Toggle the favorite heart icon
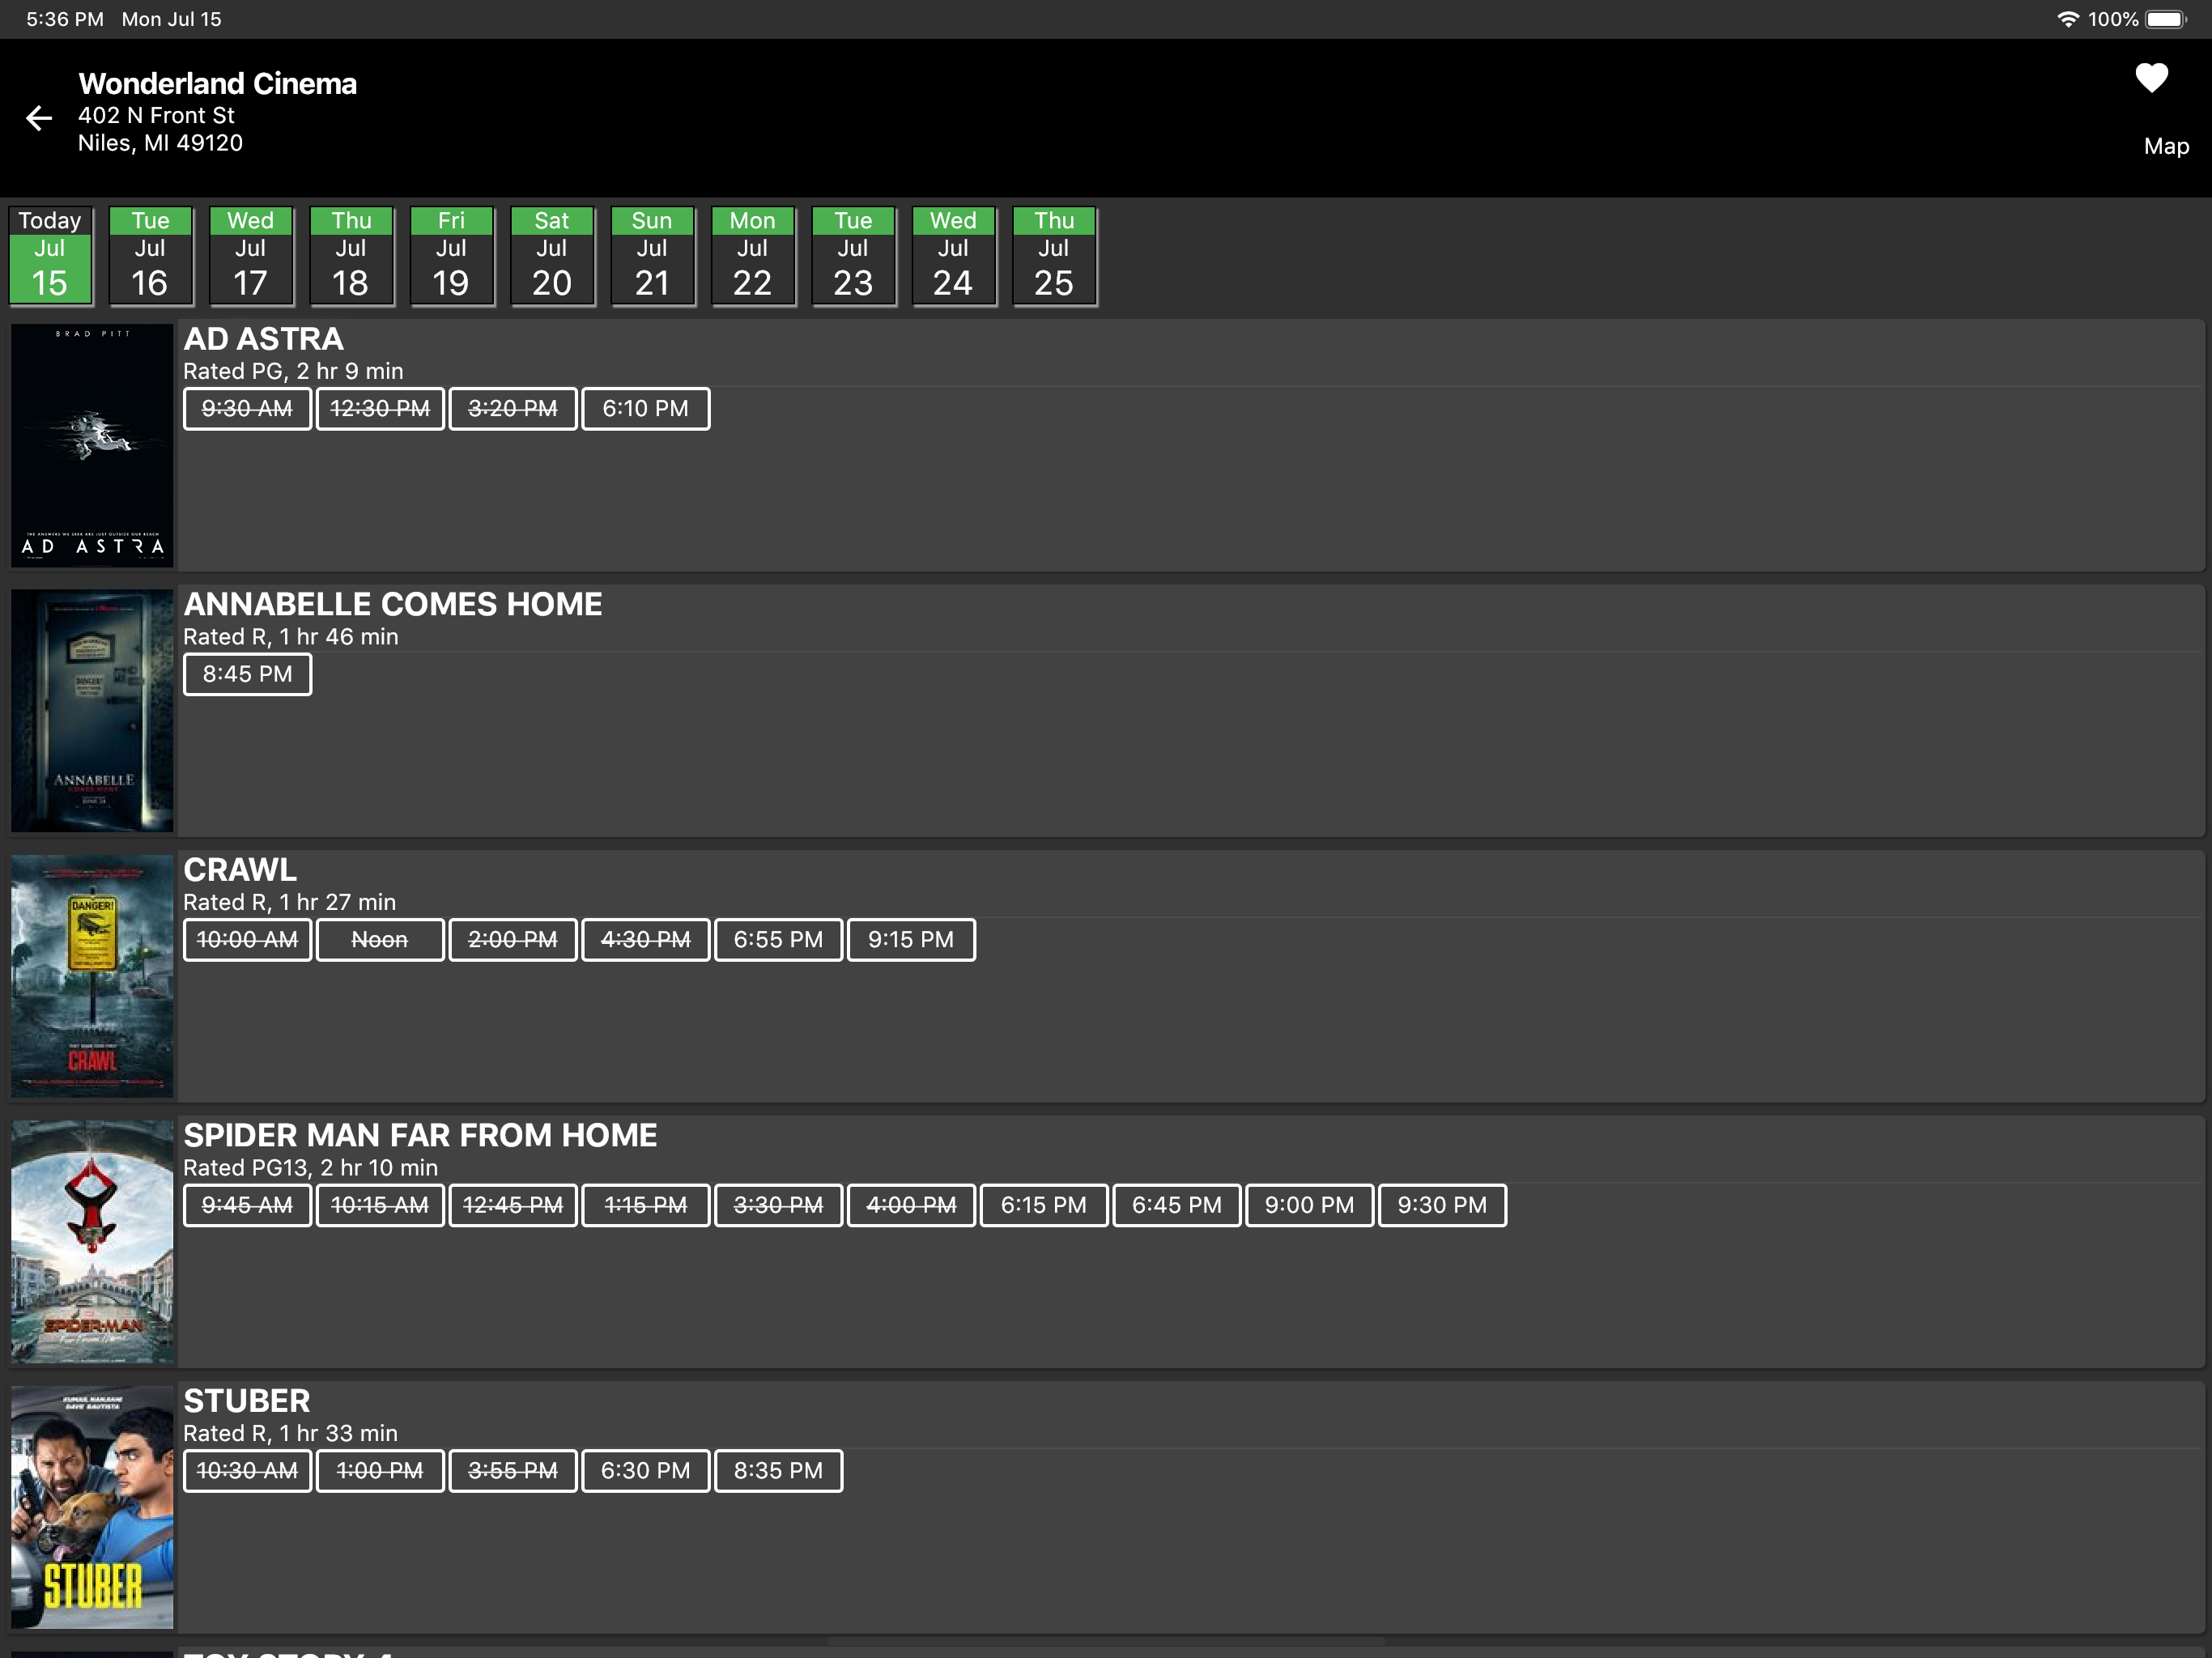 (2151, 78)
